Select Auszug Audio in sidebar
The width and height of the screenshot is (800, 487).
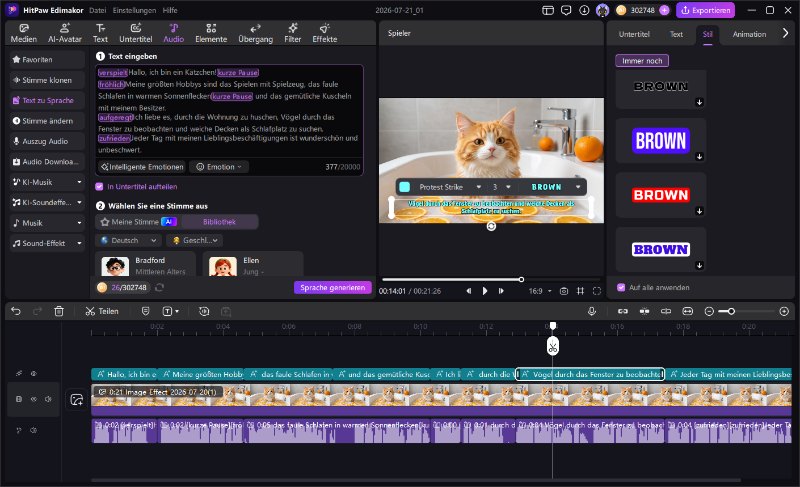47,141
